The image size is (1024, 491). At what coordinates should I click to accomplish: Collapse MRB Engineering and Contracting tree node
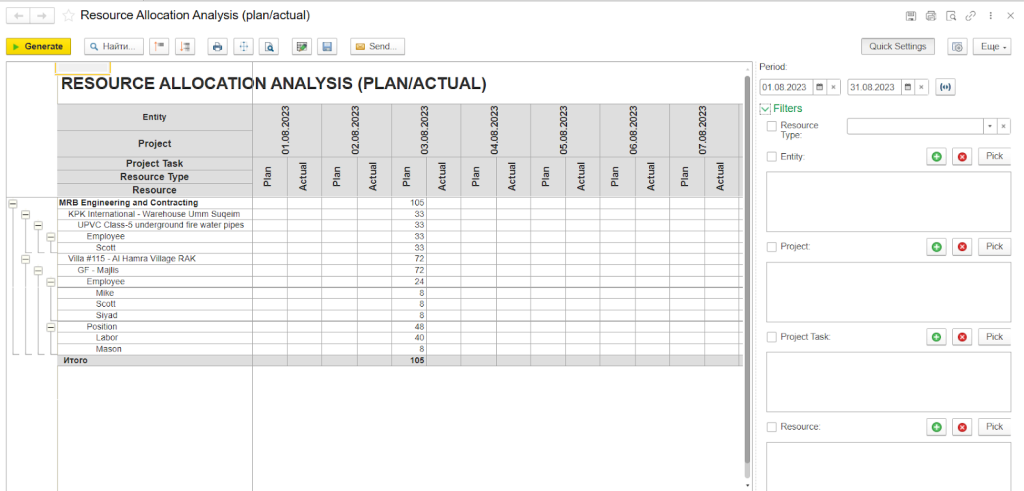13,203
